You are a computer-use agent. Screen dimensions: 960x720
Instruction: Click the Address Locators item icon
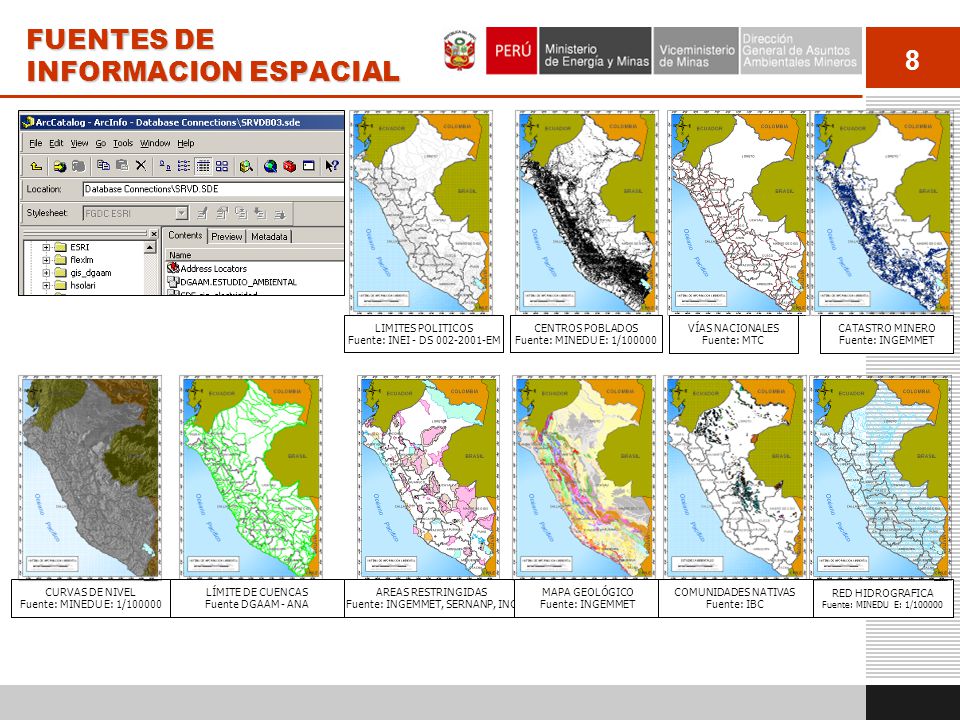tap(173, 268)
